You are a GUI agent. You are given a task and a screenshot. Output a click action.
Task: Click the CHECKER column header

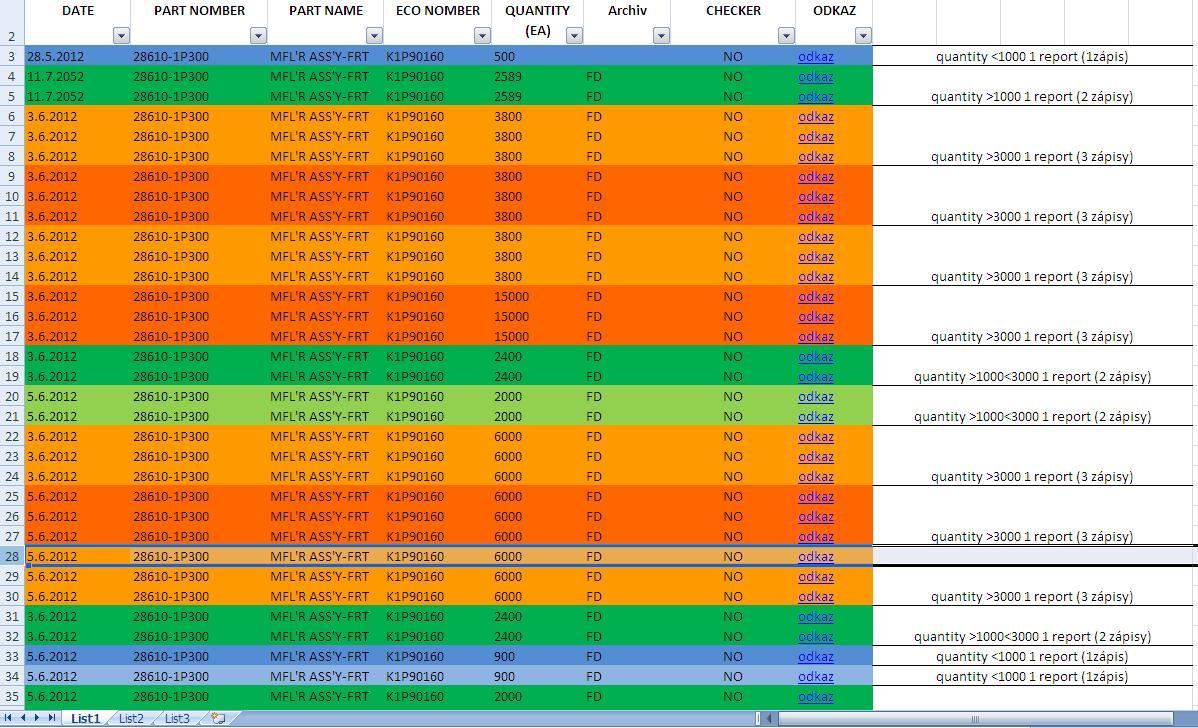click(733, 11)
